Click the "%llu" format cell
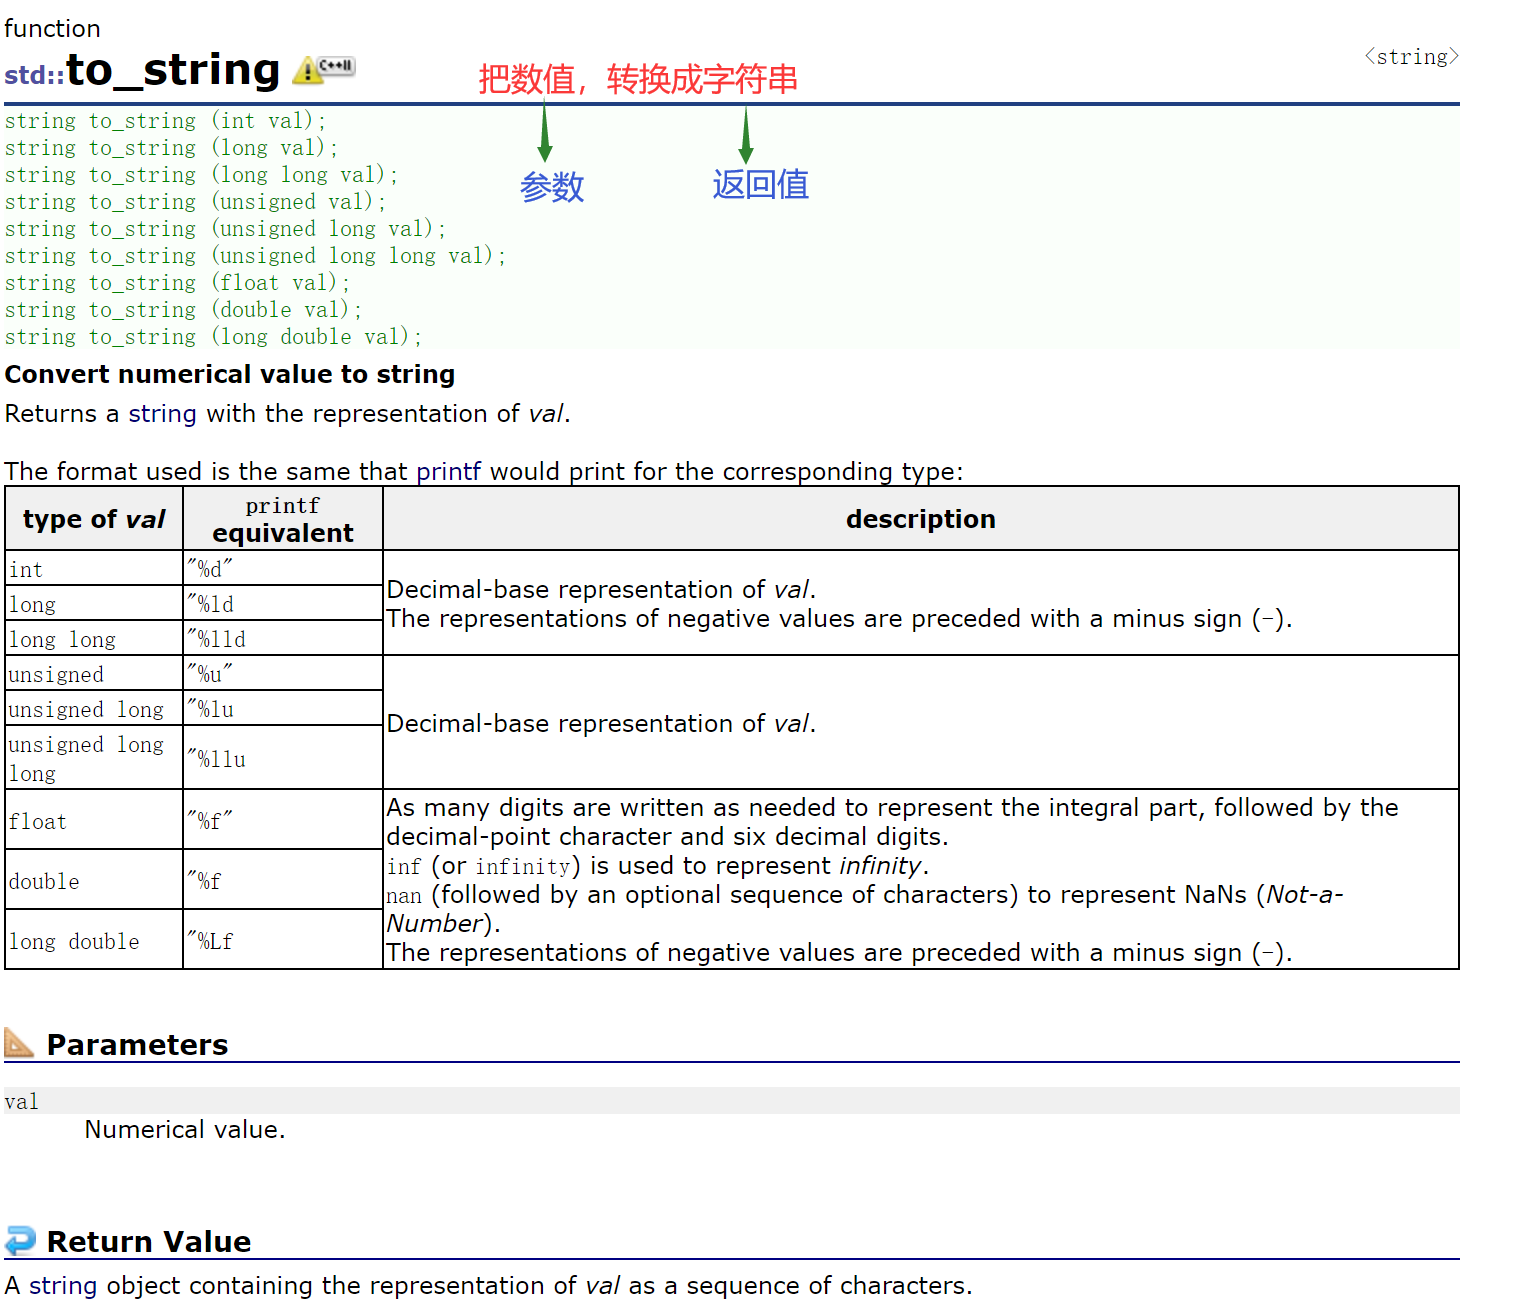This screenshot has width=1532, height=1307. pyautogui.click(x=283, y=758)
